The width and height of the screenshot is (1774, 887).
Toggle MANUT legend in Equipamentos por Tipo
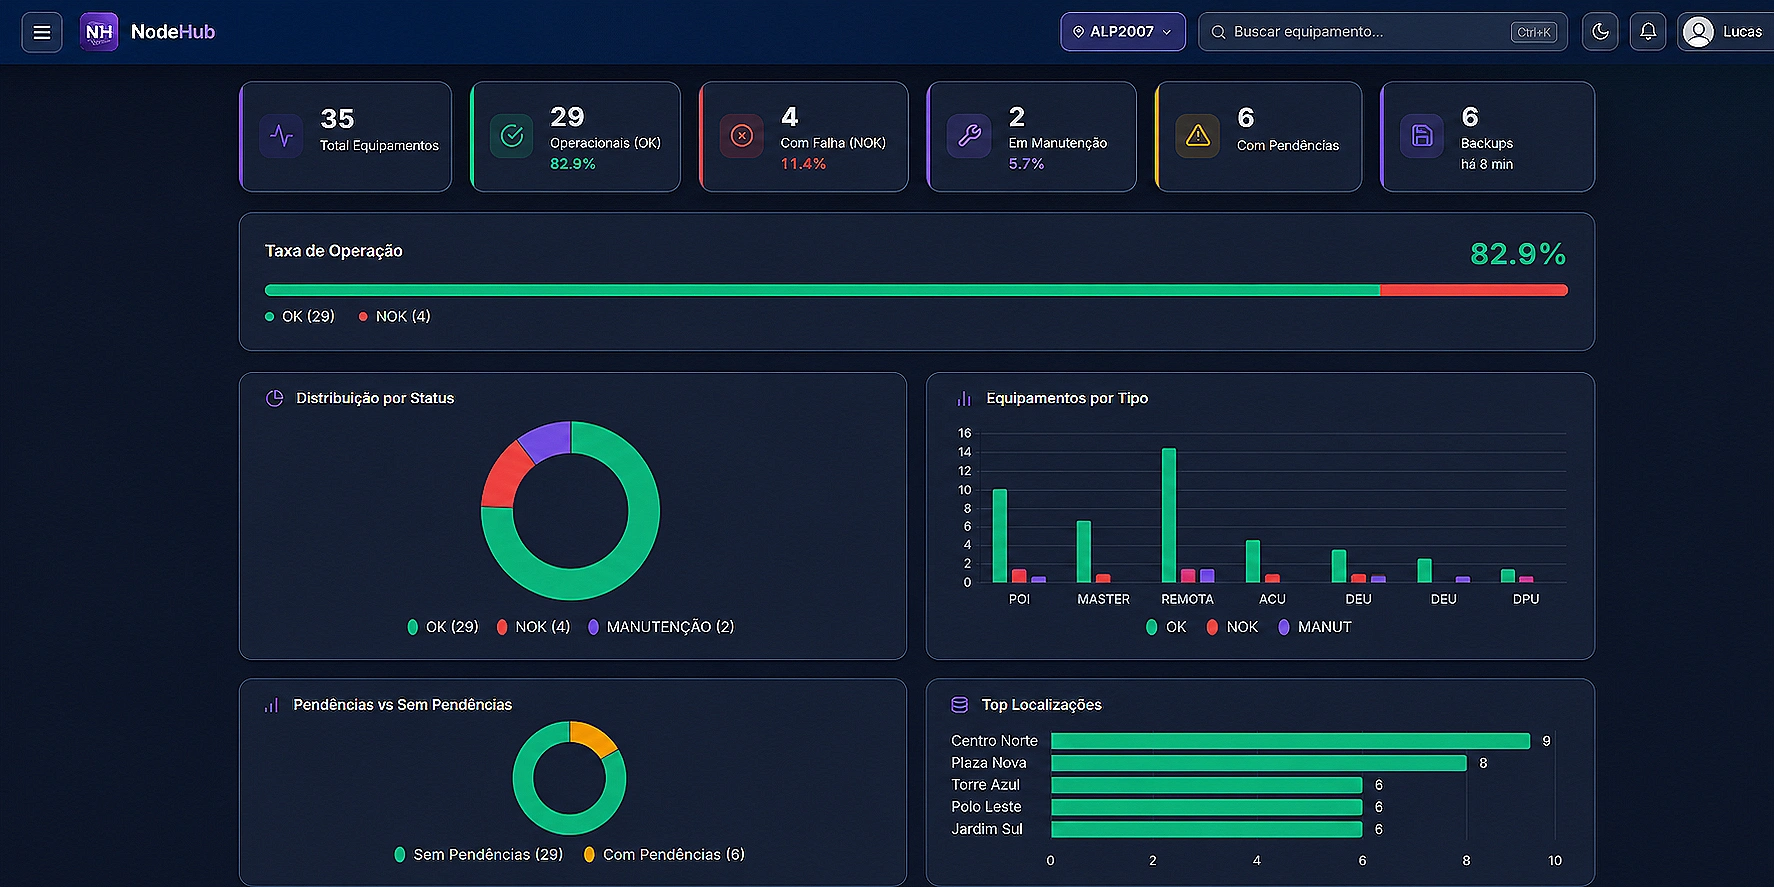pyautogui.click(x=1315, y=627)
